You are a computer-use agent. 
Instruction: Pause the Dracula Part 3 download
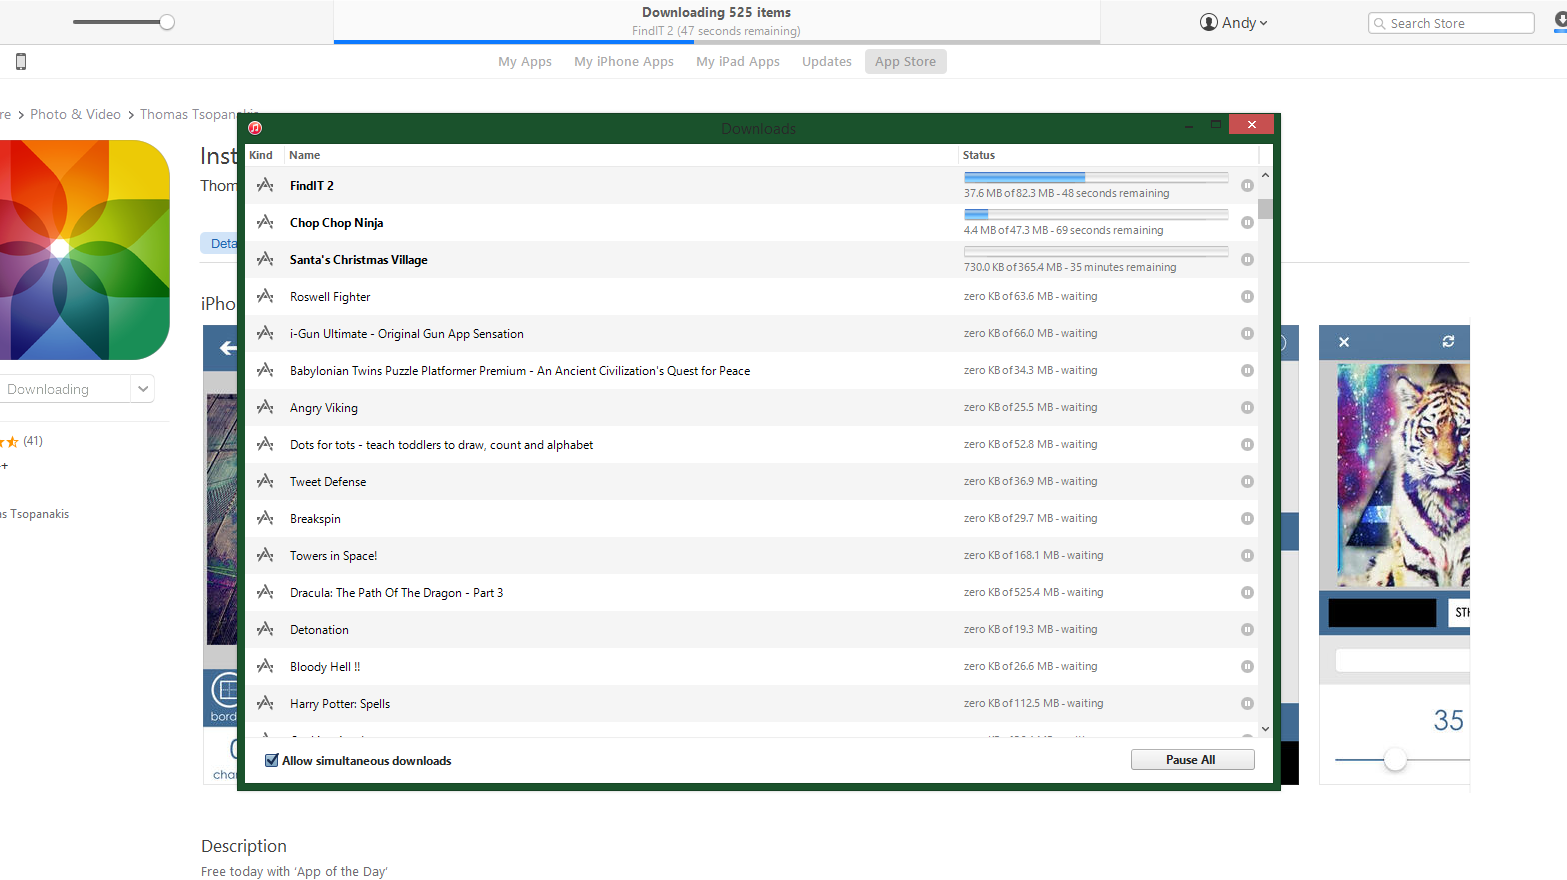[x=1247, y=592]
